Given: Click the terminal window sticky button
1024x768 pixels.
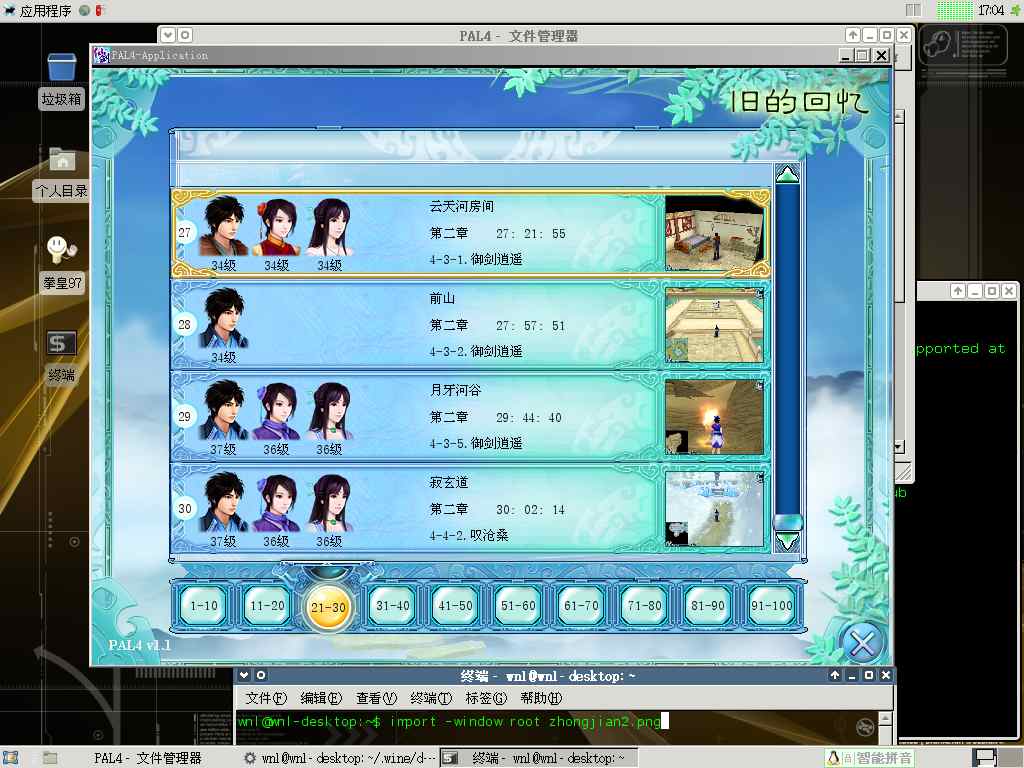Looking at the screenshot, I should (x=261, y=675).
